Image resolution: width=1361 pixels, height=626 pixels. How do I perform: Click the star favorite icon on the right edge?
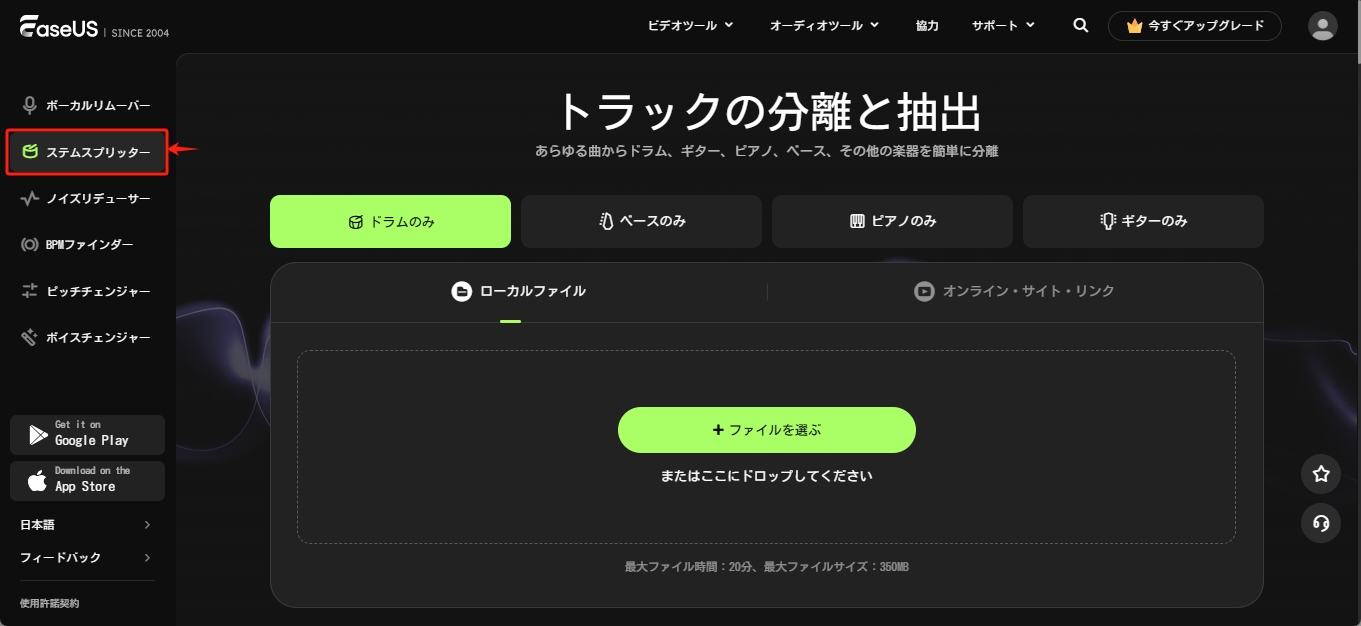(1320, 474)
